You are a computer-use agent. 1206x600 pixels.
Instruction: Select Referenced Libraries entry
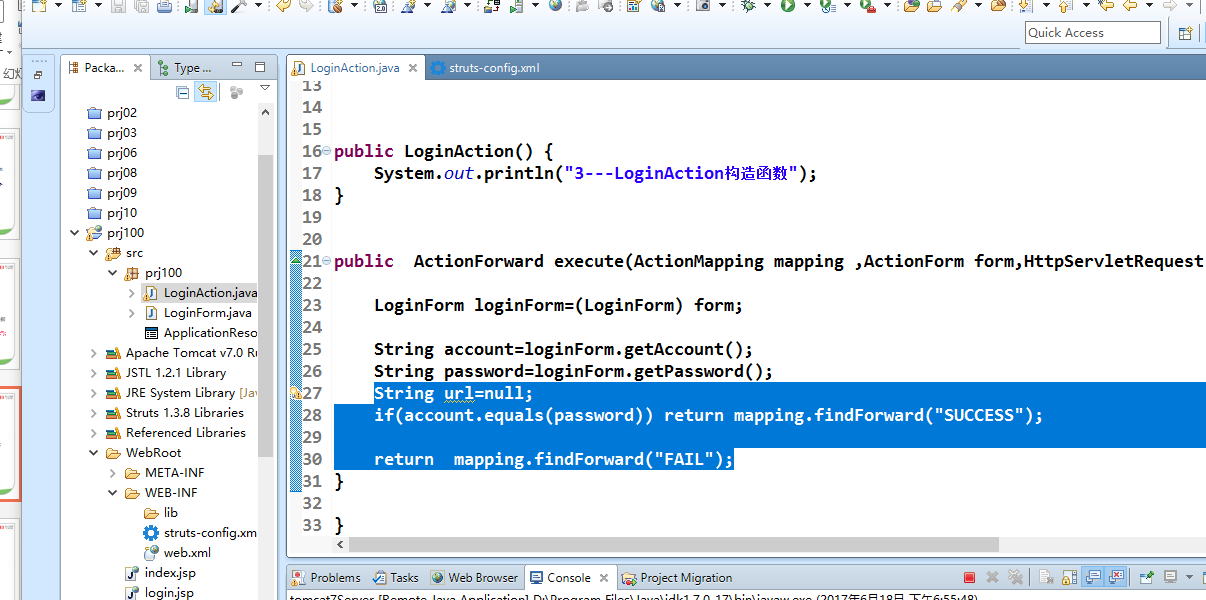coord(176,433)
